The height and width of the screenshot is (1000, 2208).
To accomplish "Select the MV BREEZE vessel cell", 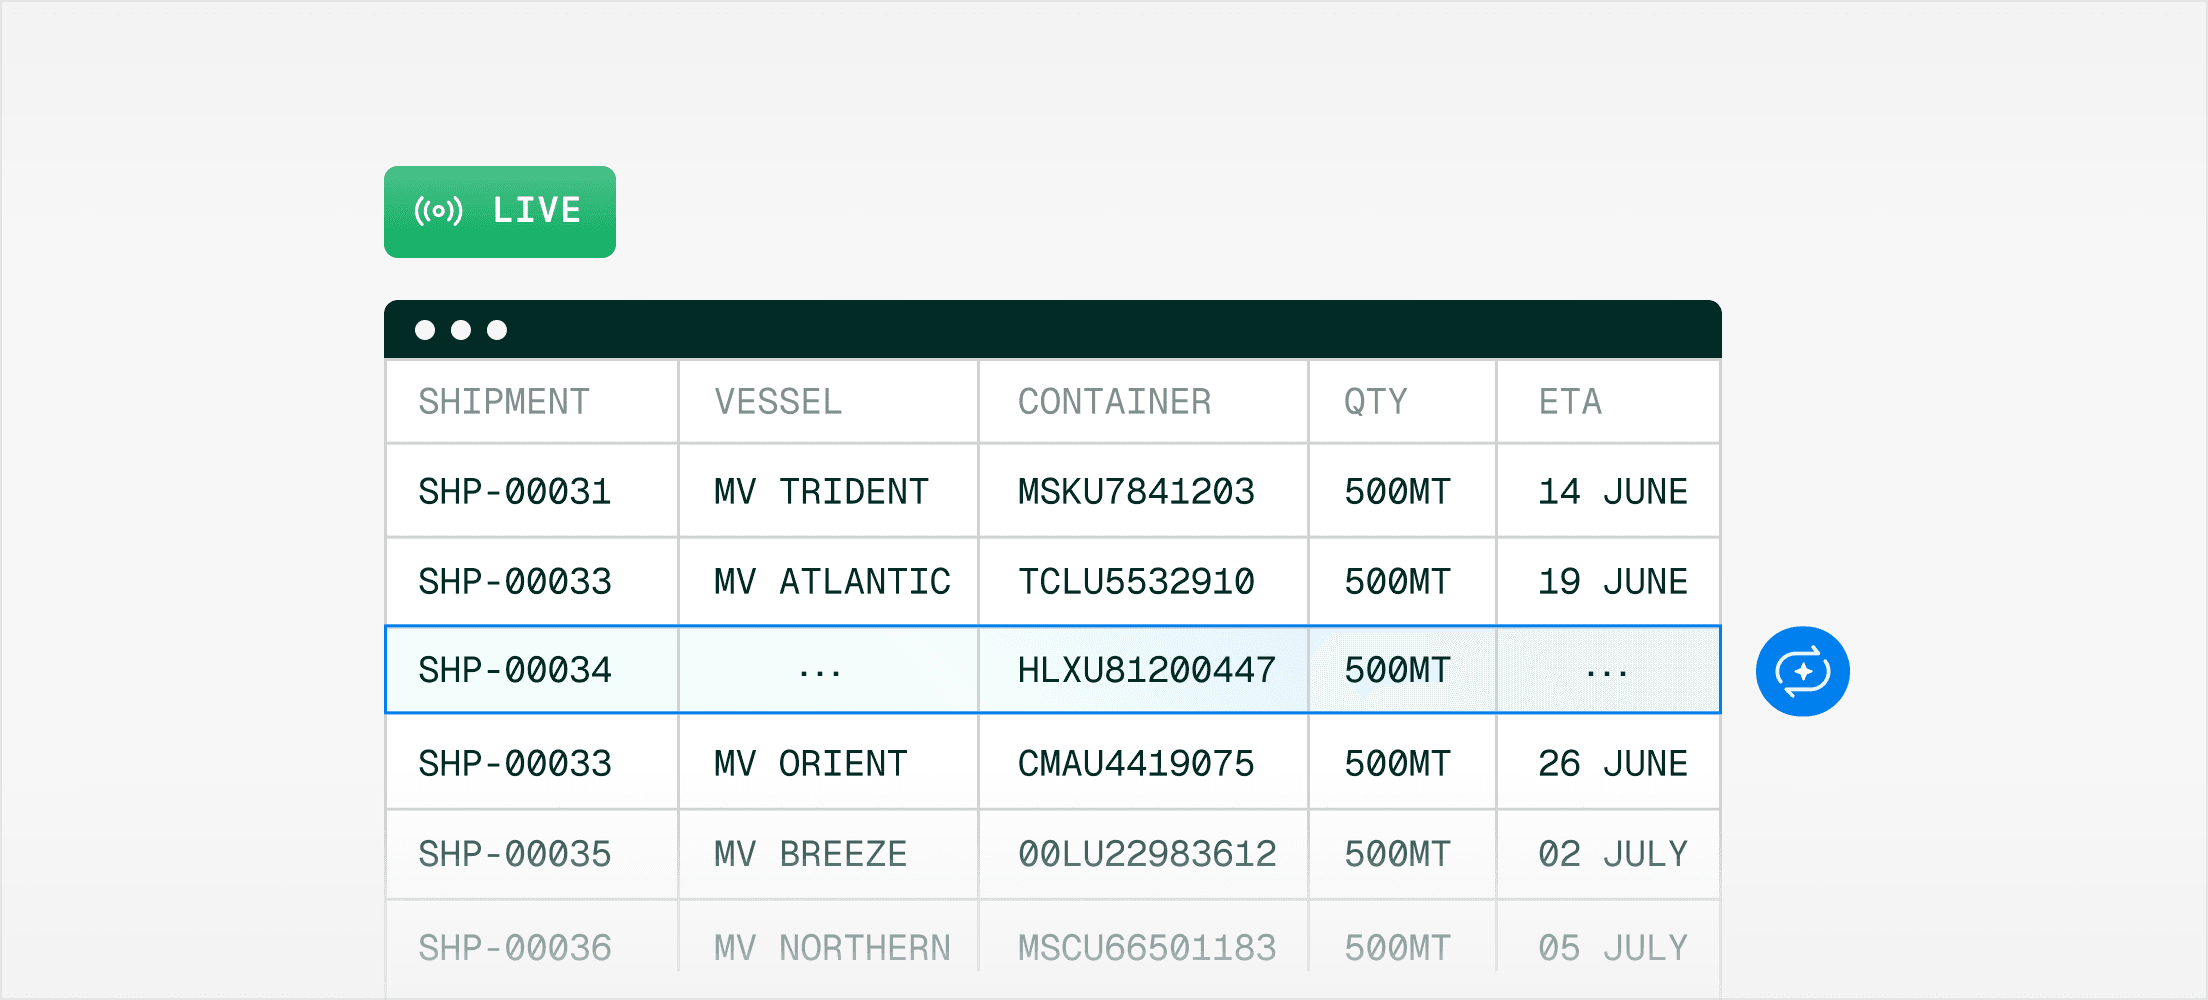I will click(828, 854).
